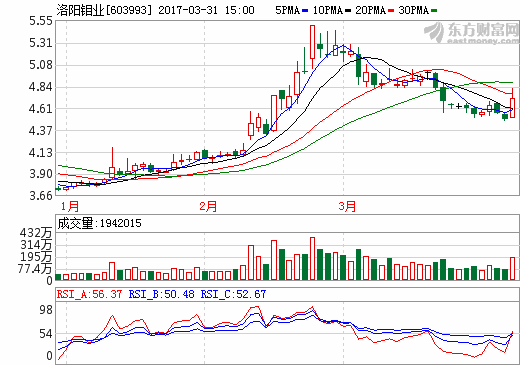This screenshot has height=365, width=520.
Task: Click the 10PMA legend label
Action: click(x=328, y=10)
